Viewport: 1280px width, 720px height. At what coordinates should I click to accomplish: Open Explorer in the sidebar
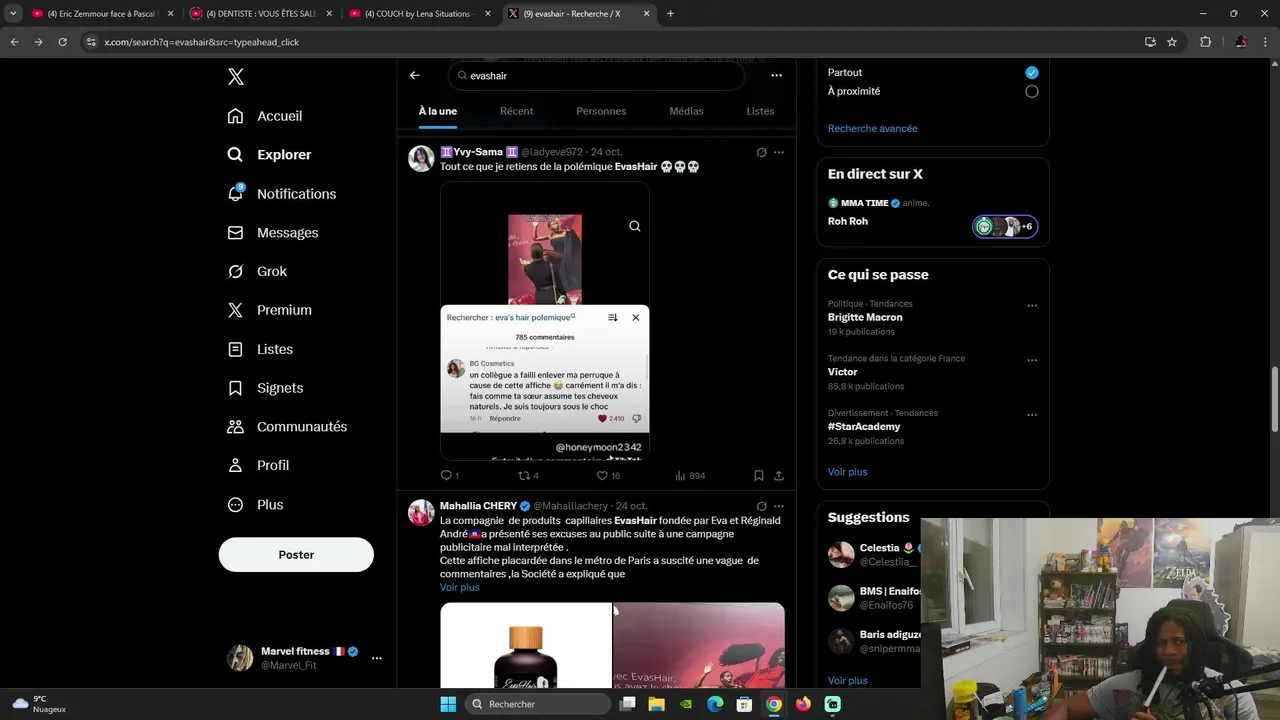(x=269, y=155)
